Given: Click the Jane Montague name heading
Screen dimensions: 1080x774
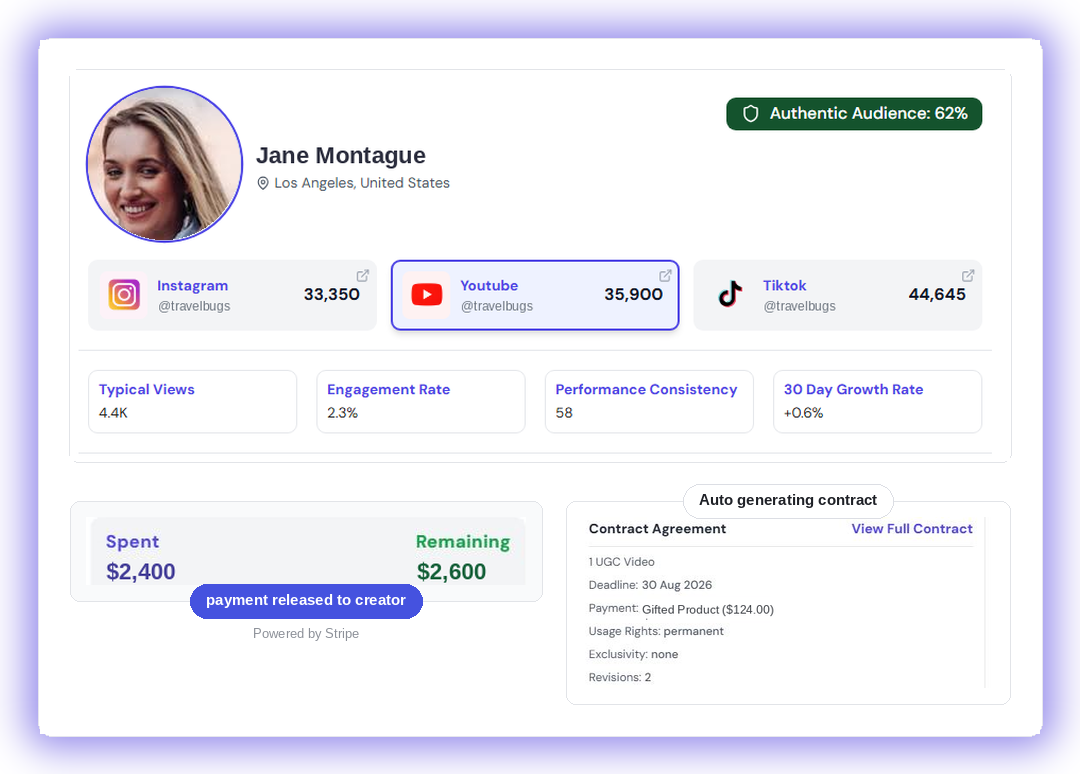Looking at the screenshot, I should [341, 156].
